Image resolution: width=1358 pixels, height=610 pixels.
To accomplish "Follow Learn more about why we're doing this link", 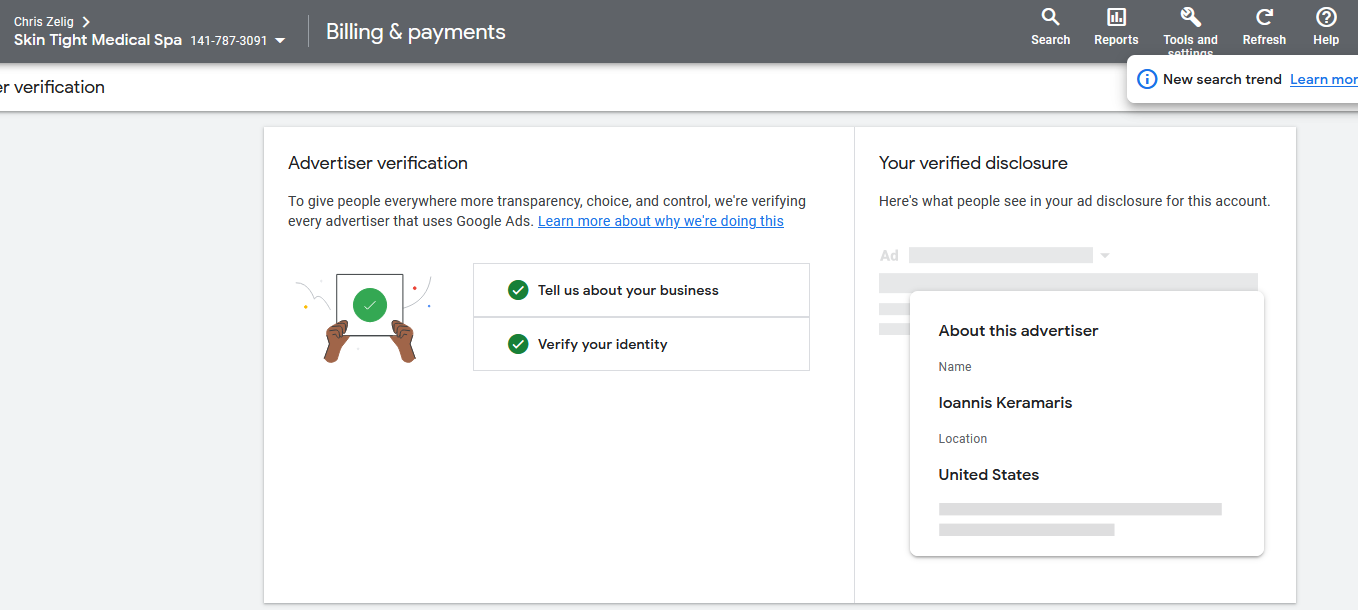I will click(661, 221).
